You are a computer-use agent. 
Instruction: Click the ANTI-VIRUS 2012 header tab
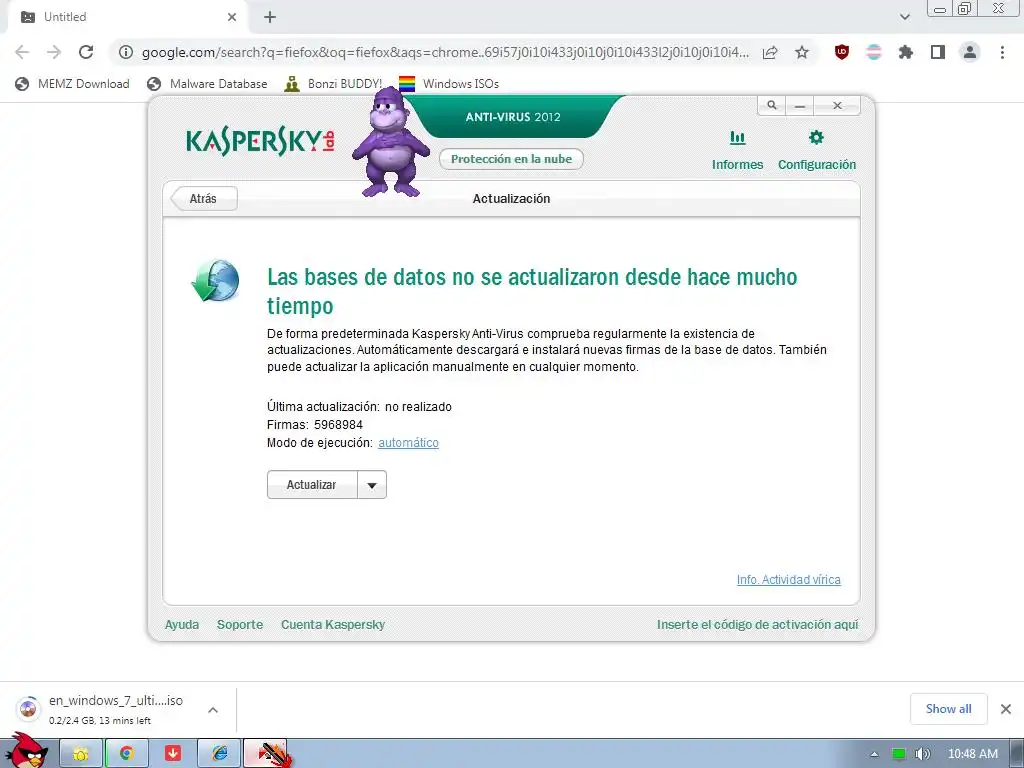click(x=513, y=117)
